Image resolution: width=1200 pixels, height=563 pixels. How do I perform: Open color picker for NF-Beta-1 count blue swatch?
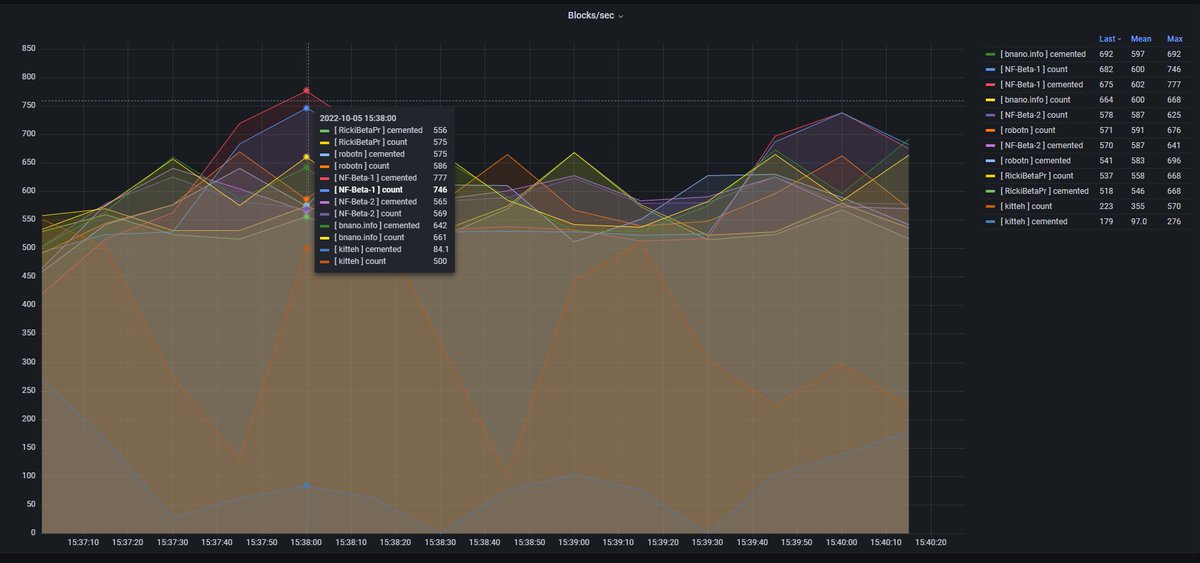tap(990, 69)
